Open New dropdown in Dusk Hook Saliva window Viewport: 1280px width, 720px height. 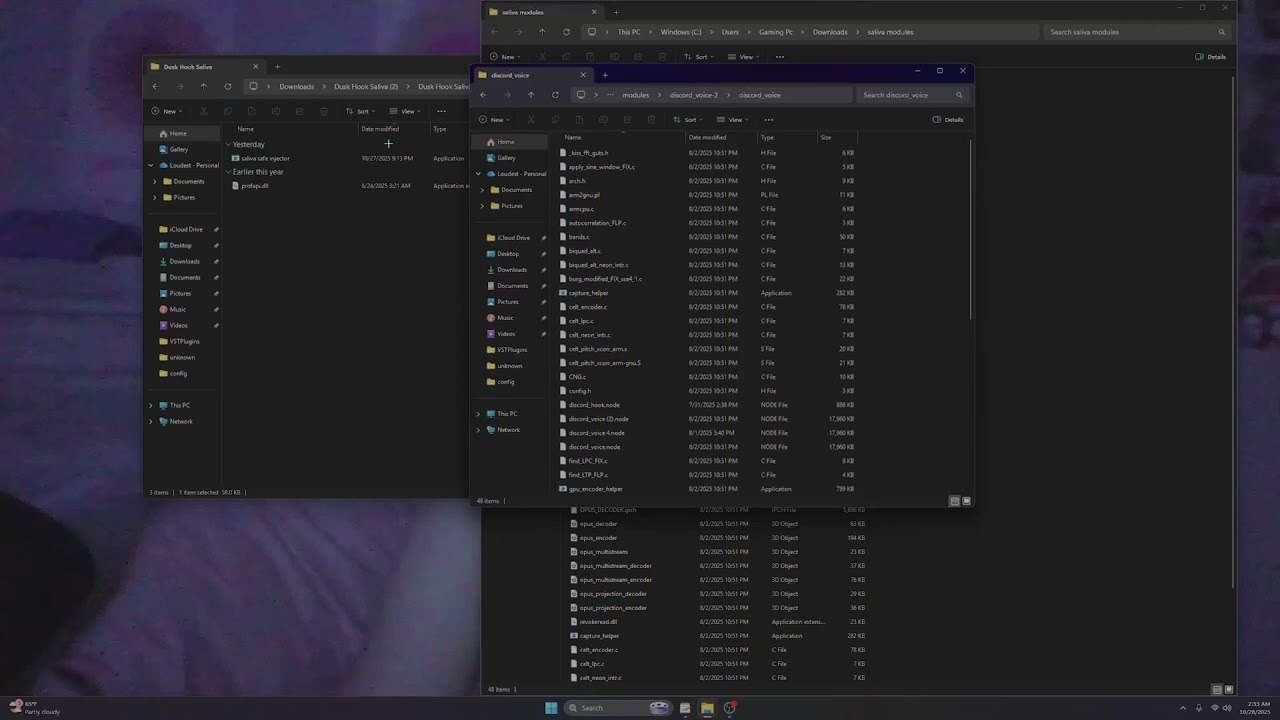click(166, 111)
